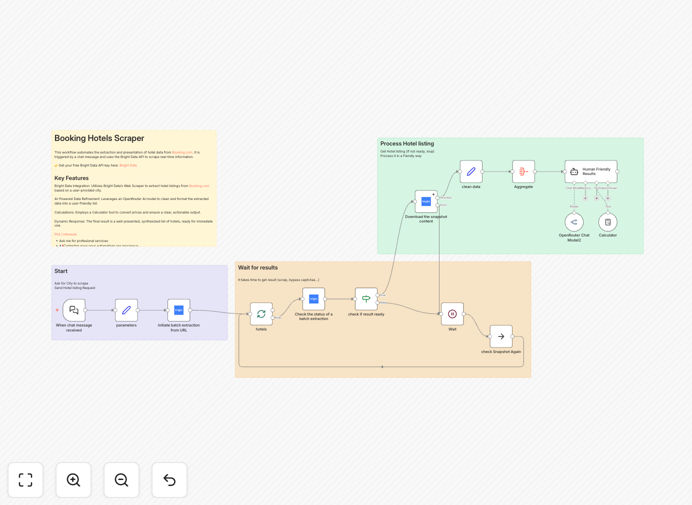
Task: Select the 'Aggregate' node
Action: 523,172
